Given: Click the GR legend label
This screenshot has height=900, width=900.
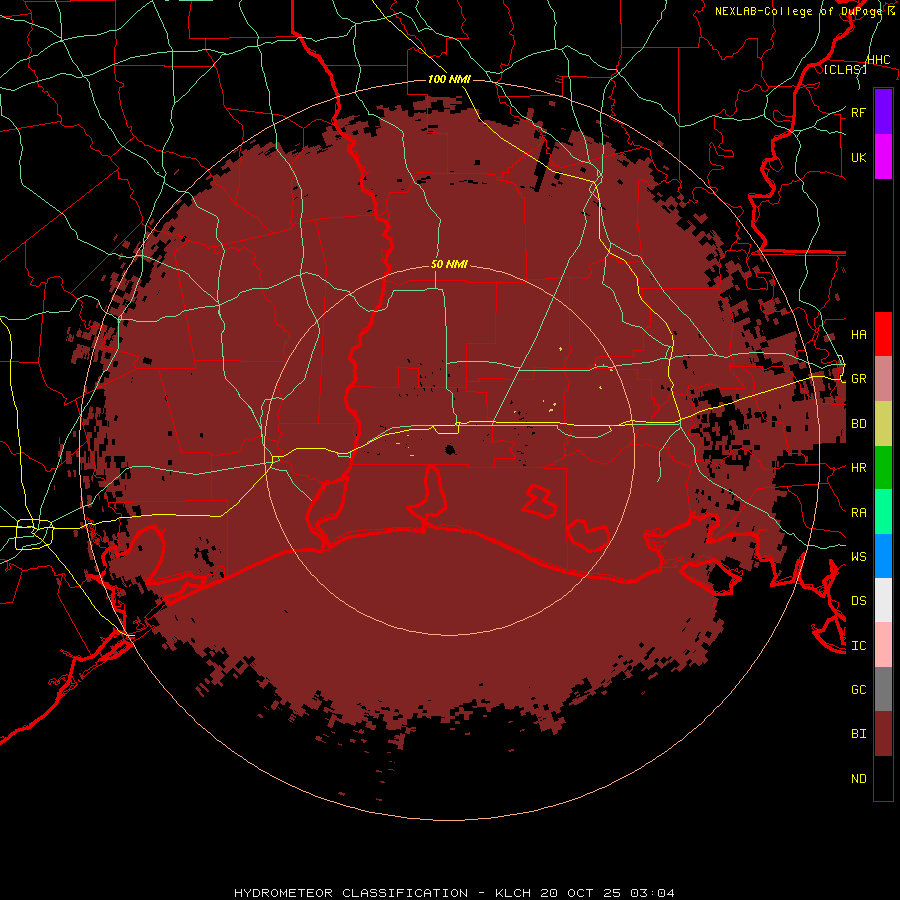Looking at the screenshot, I should pyautogui.click(x=858, y=379).
